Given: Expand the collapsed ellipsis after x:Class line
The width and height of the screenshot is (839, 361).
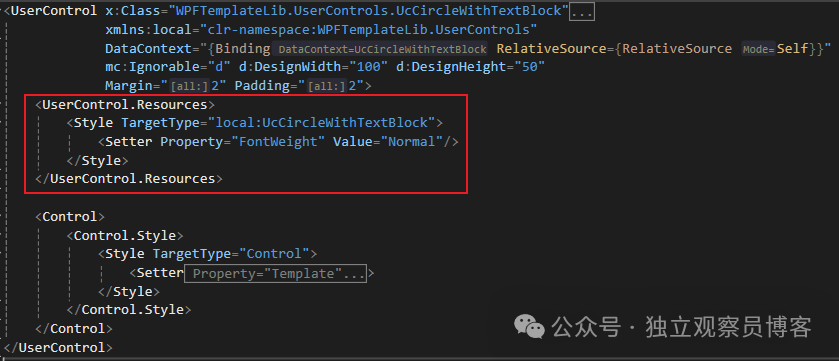Looking at the screenshot, I should (582, 11).
